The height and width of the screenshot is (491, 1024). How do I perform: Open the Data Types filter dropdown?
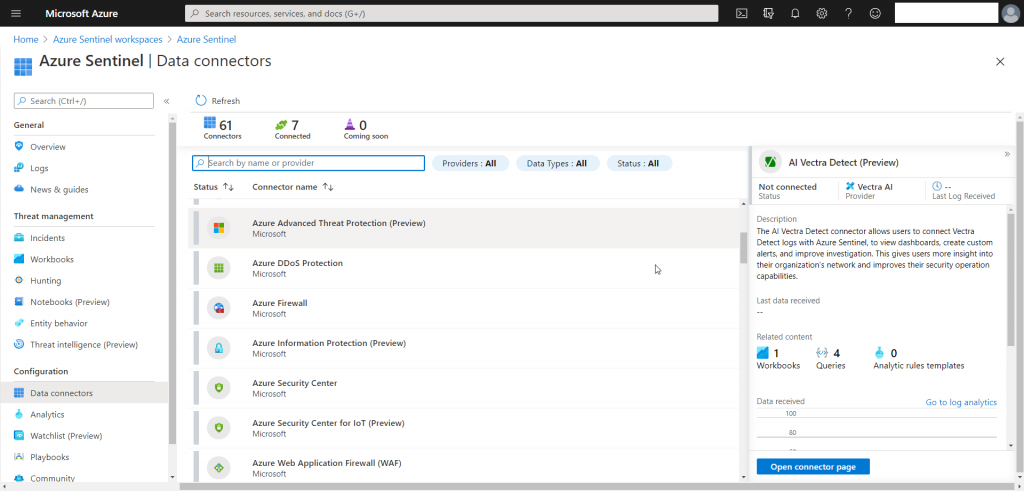(558, 163)
